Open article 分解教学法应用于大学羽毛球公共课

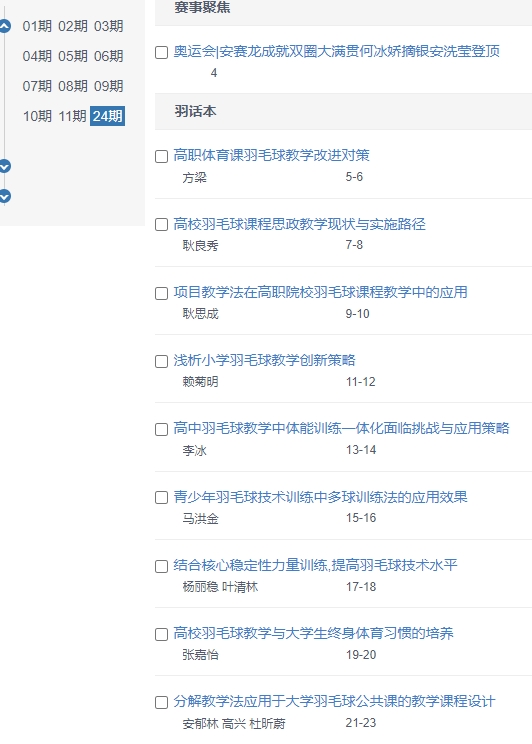pos(334,701)
